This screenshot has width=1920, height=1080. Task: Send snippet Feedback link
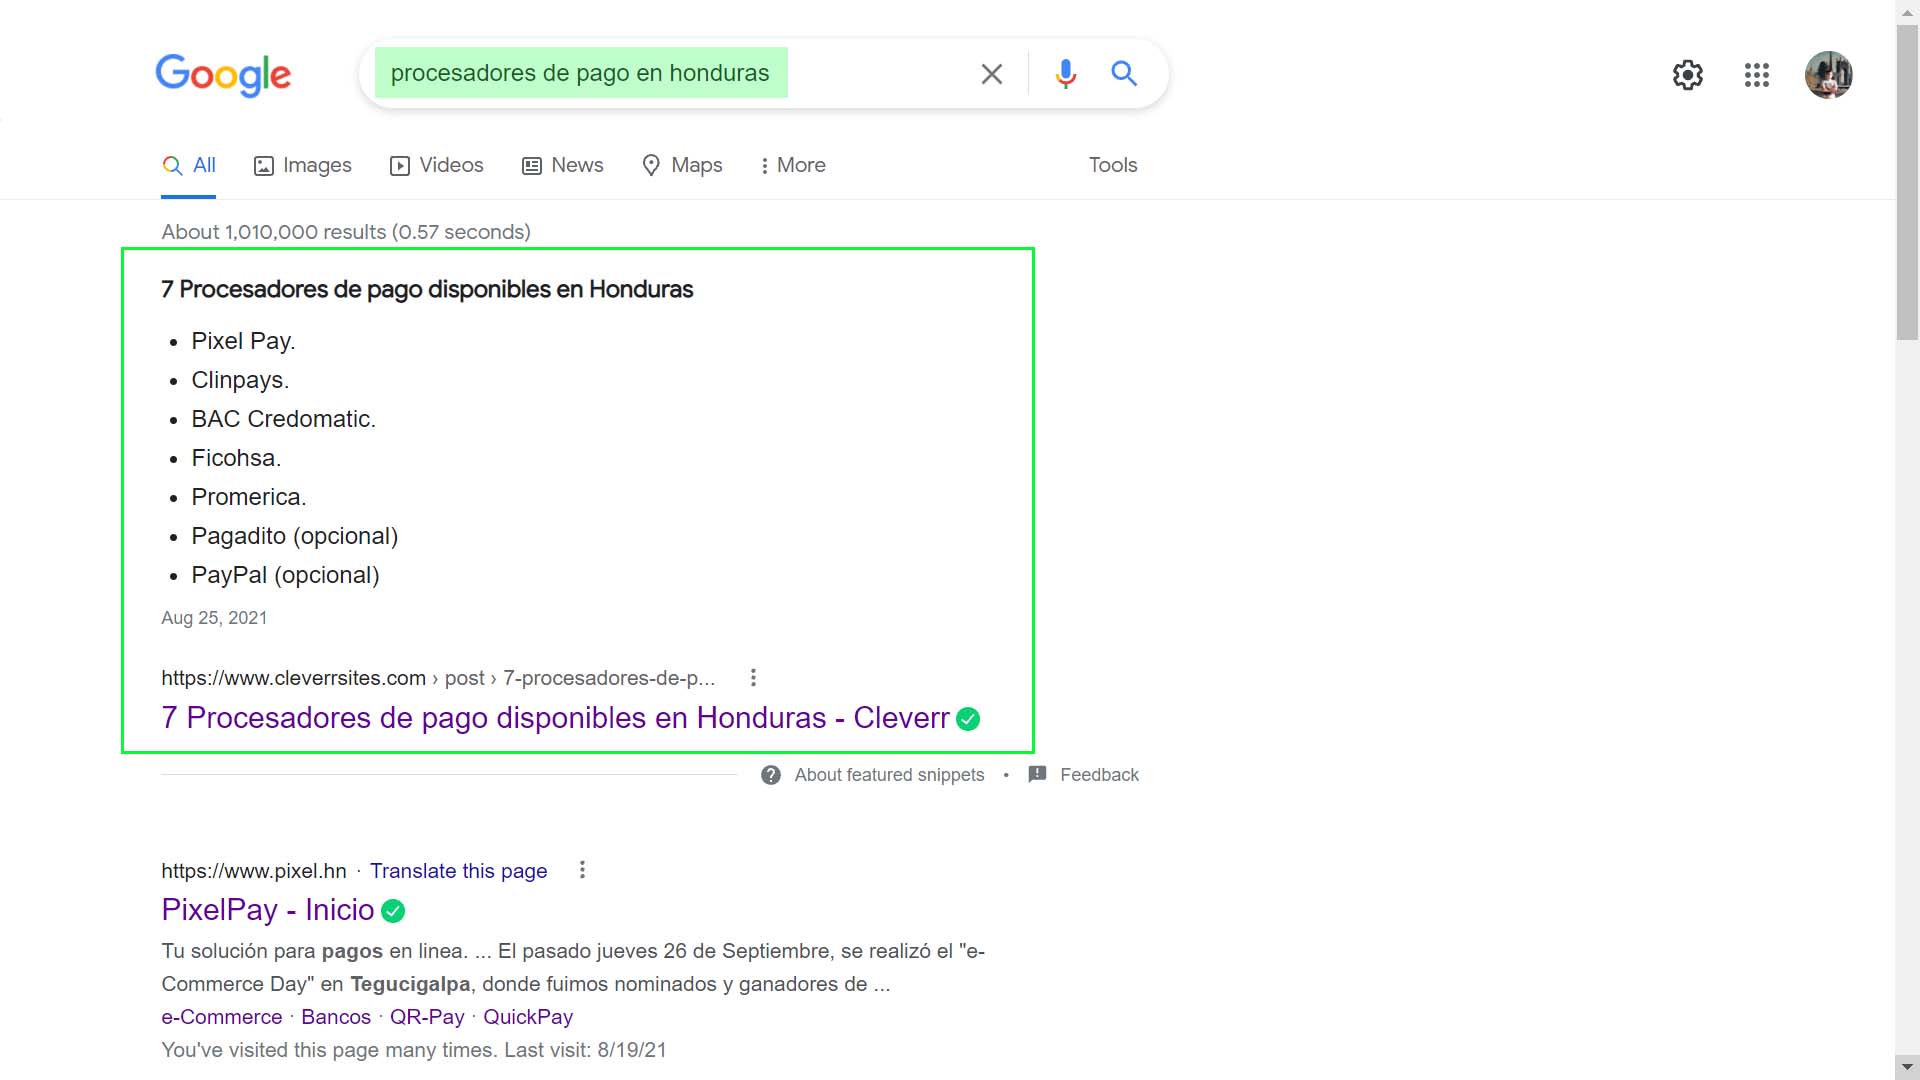pyautogui.click(x=1099, y=775)
